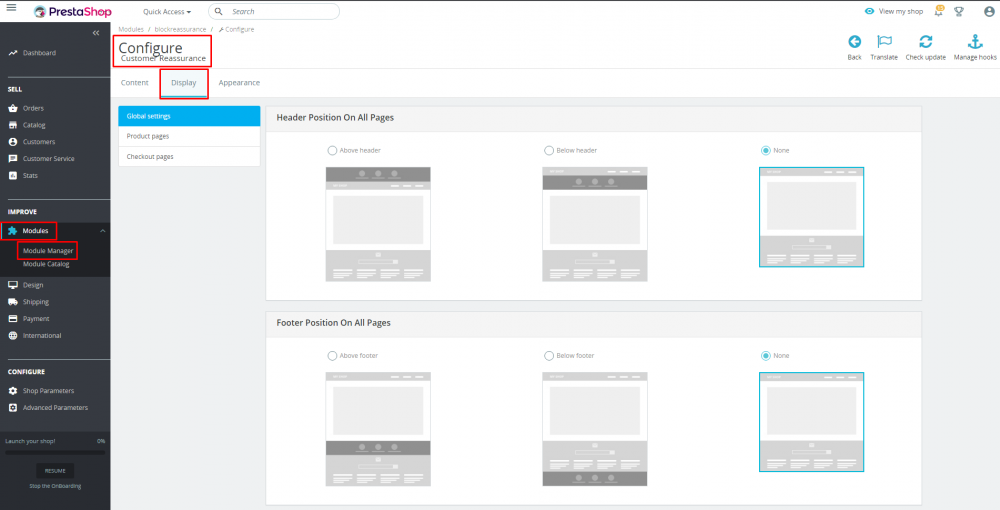Click the Shop Parameters gear icon
Screen dimensions: 1000x510
pyautogui.click(x=13, y=391)
